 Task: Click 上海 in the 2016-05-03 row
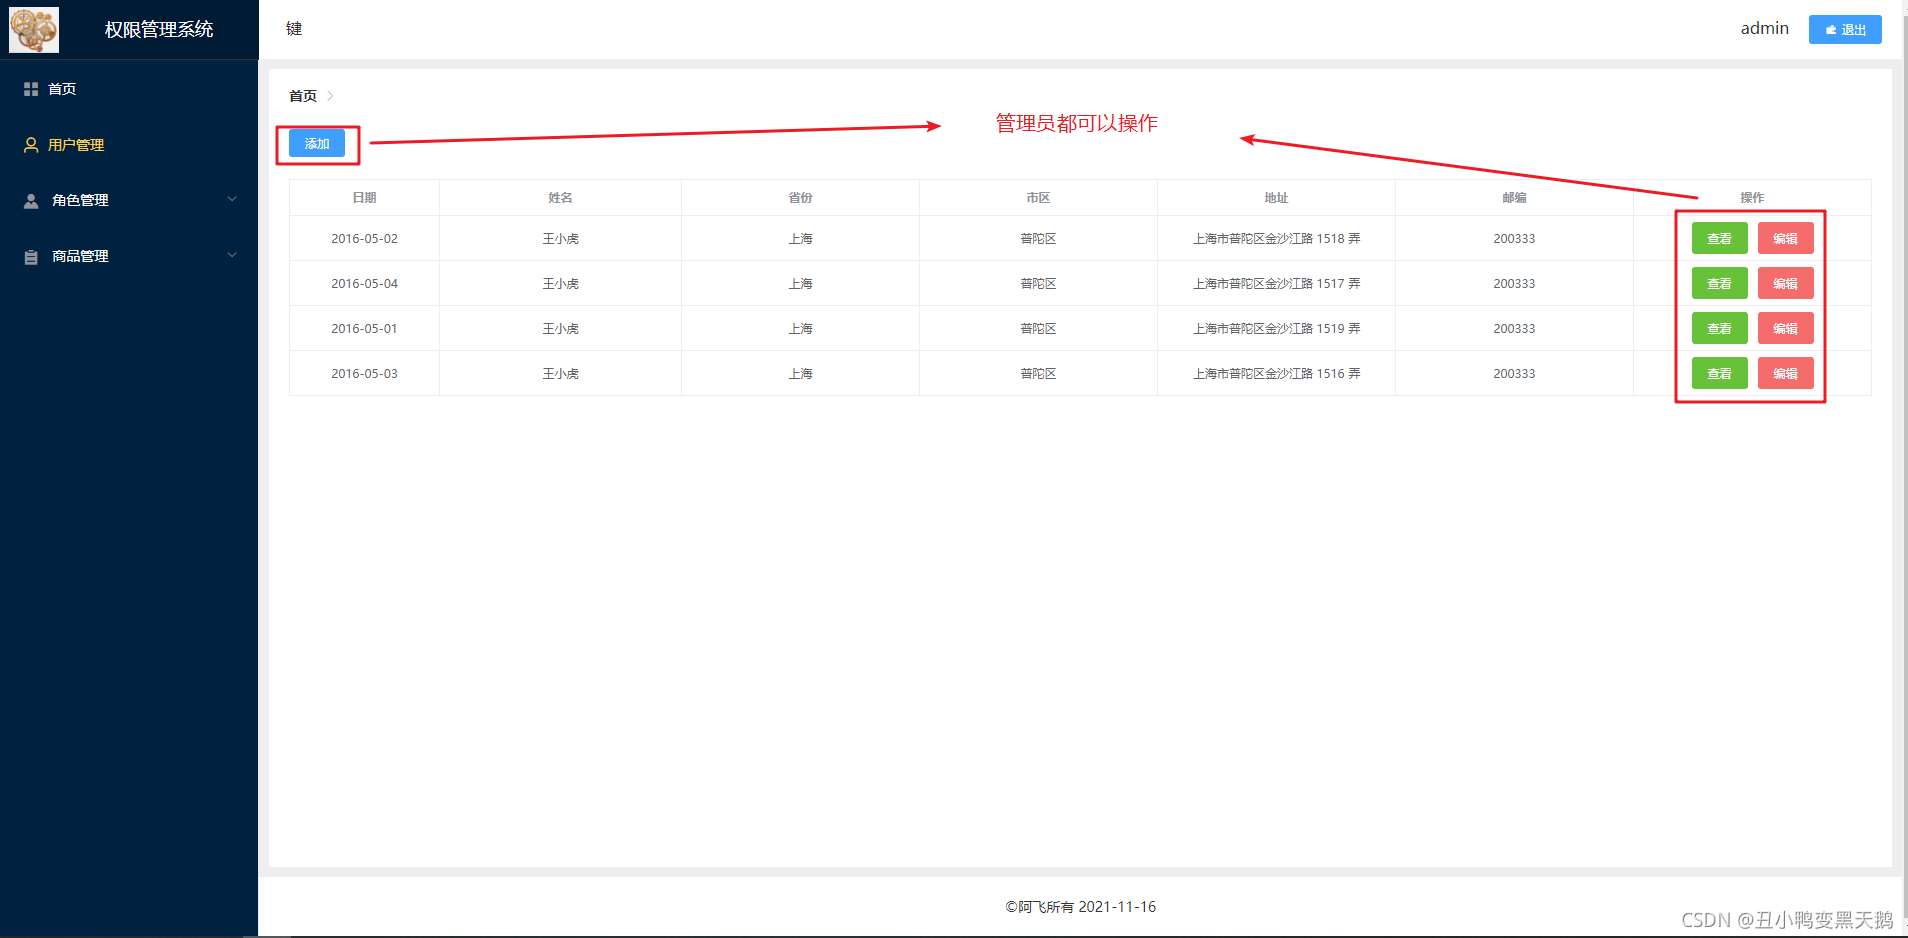[x=800, y=373]
